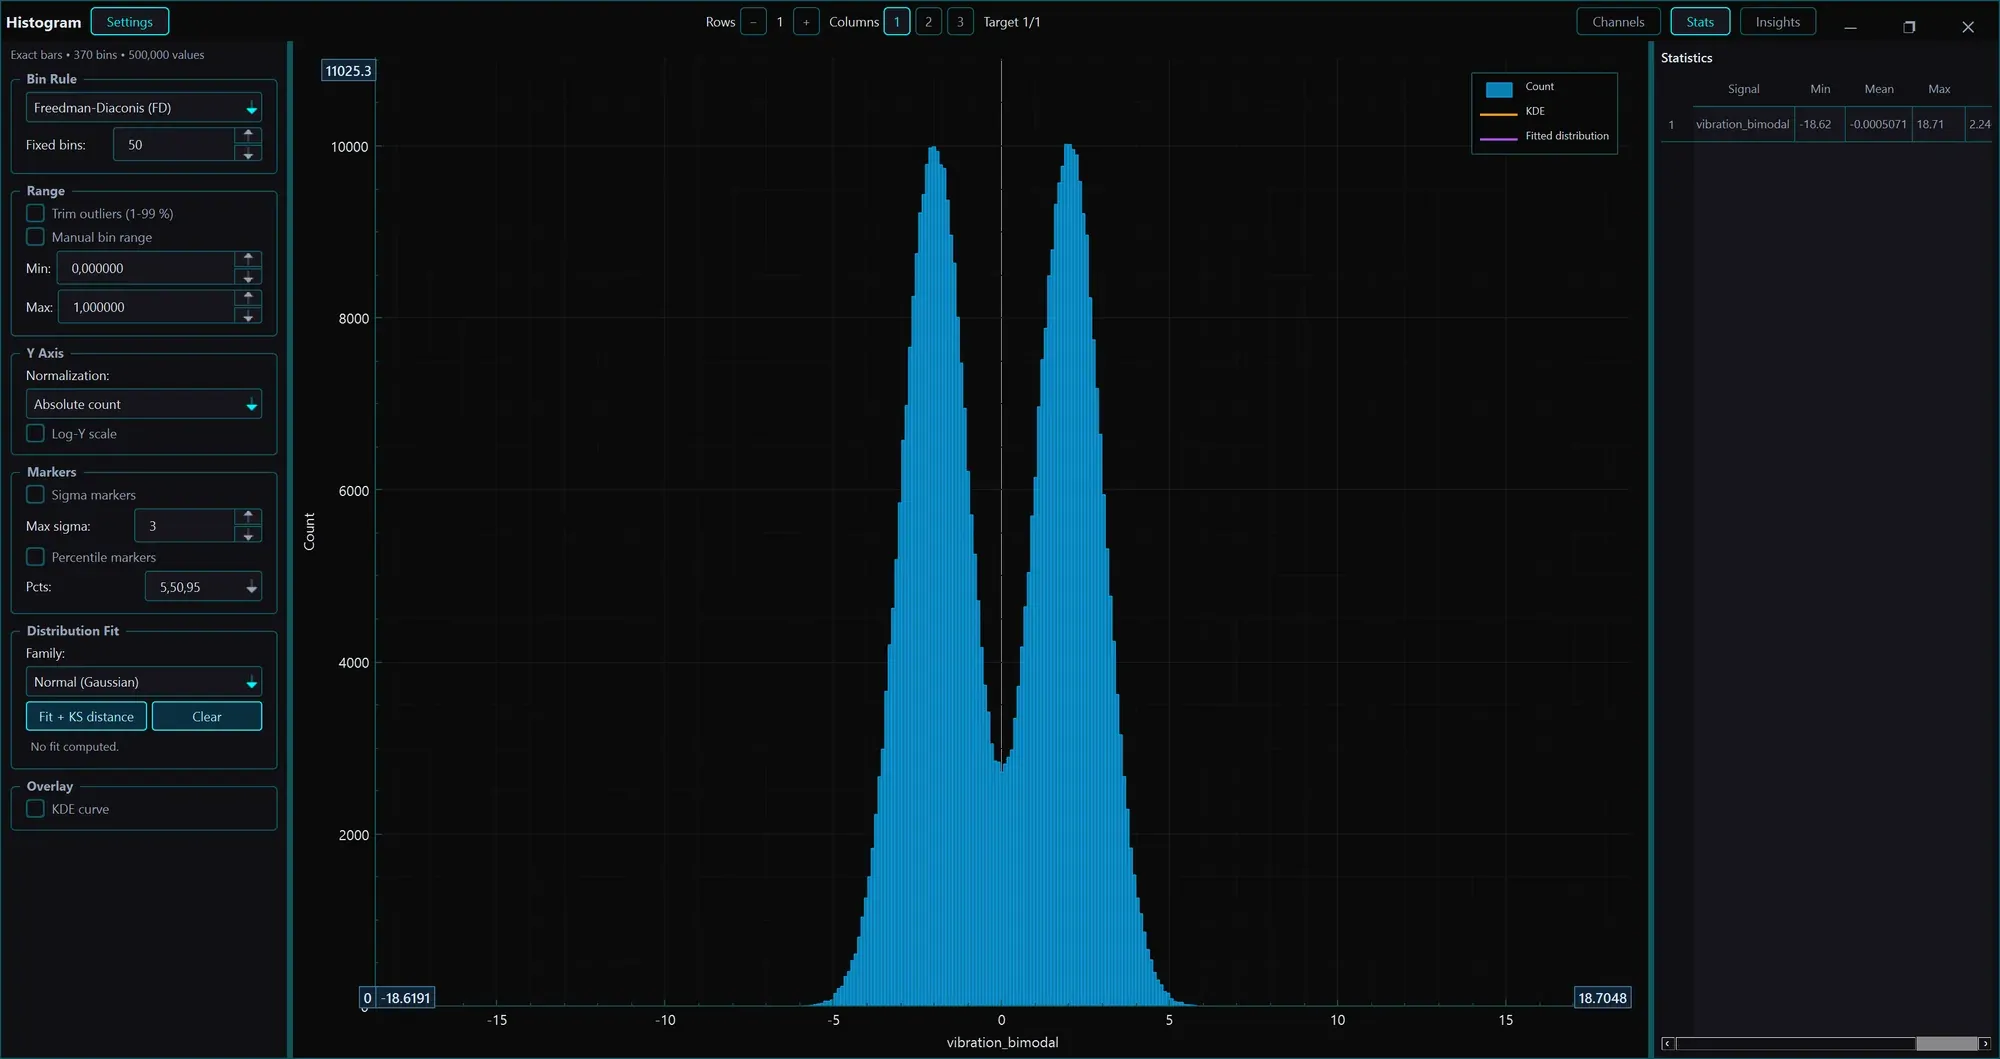2000x1059 pixels.
Task: Set columns to 3
Action: click(x=960, y=22)
